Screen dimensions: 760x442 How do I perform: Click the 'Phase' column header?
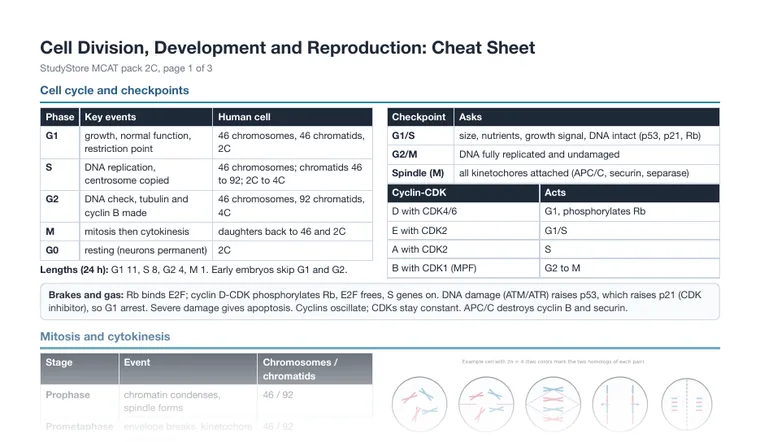coord(60,117)
